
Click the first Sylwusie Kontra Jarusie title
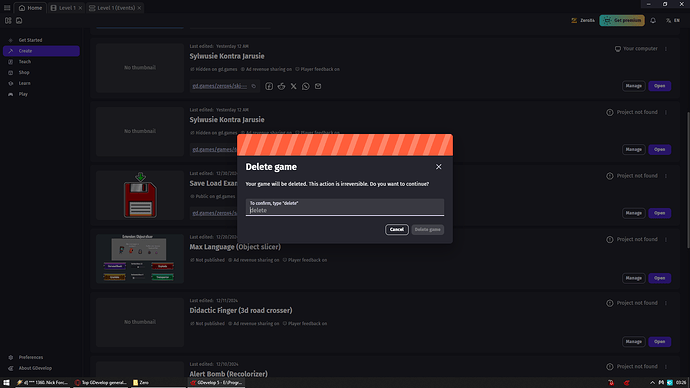[227, 56]
